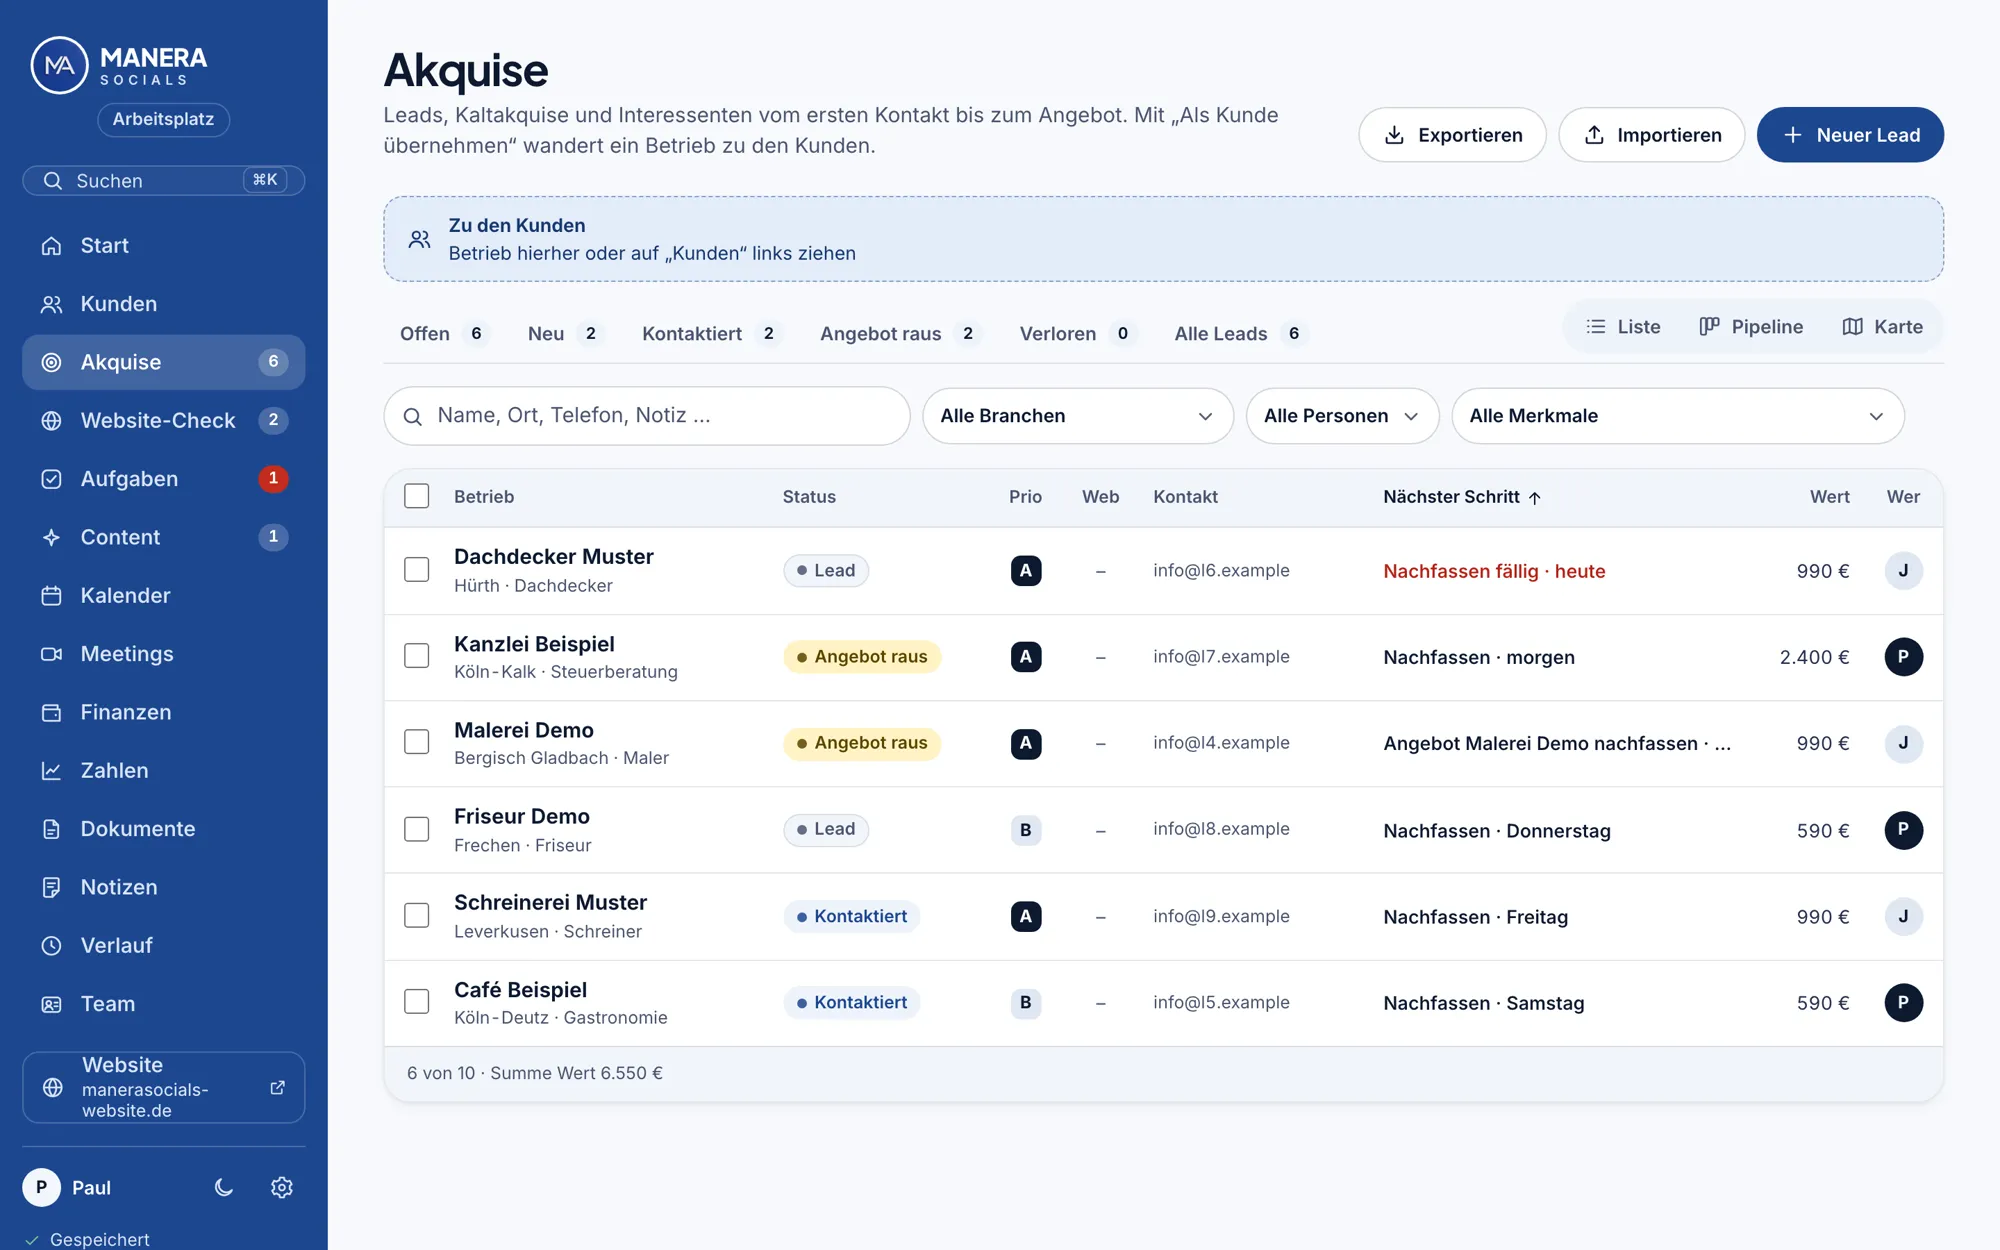Expand the Alle Branchen dropdown
The image size is (2000, 1250).
[1077, 416]
